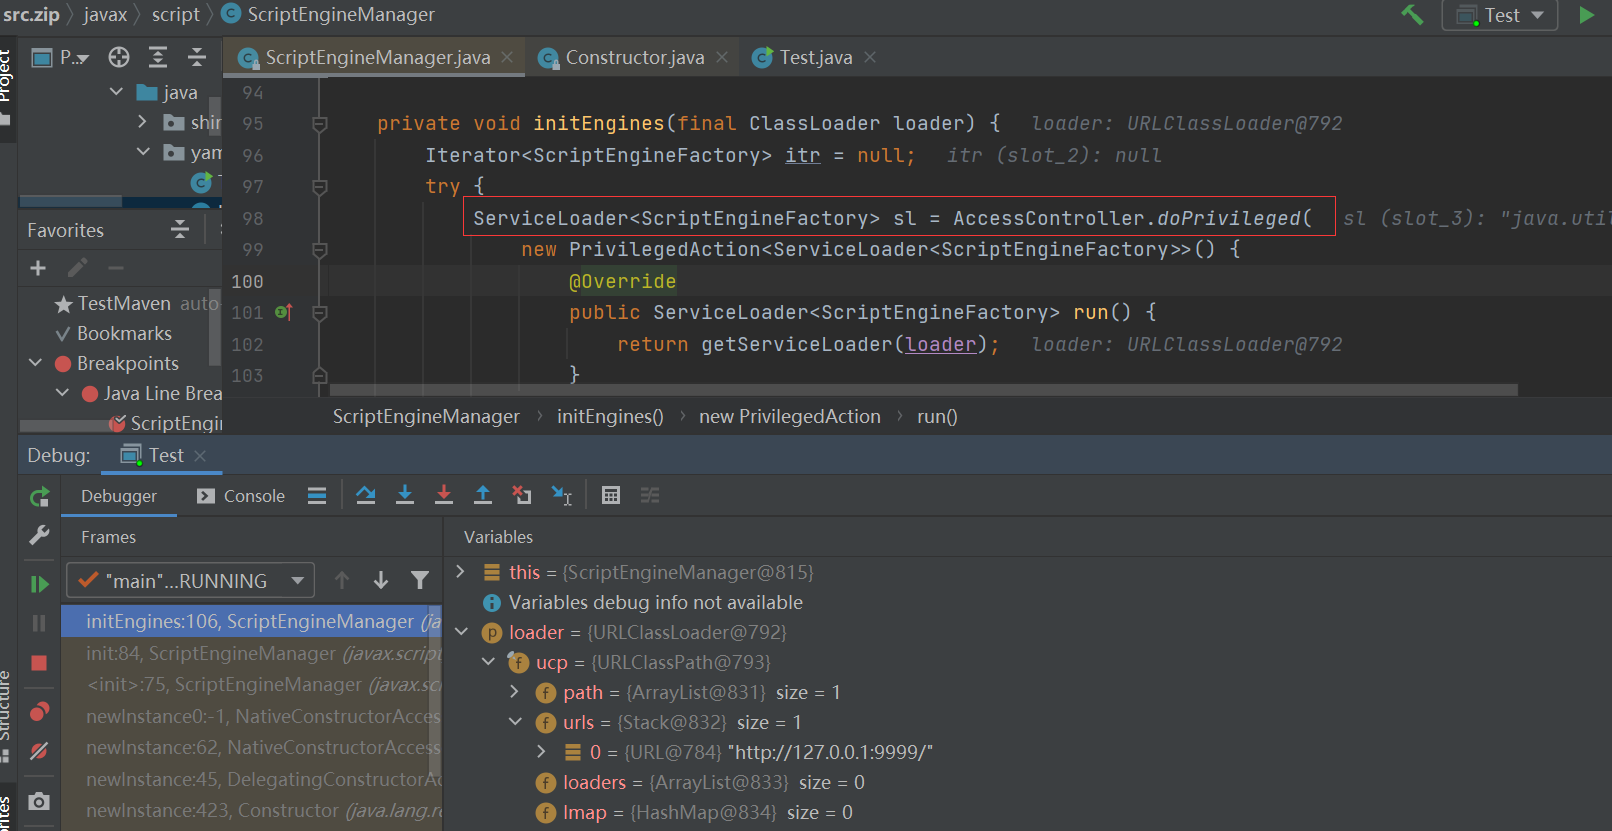Run the Test configuration with play arrow
This screenshot has width=1612, height=831.
tap(1586, 15)
